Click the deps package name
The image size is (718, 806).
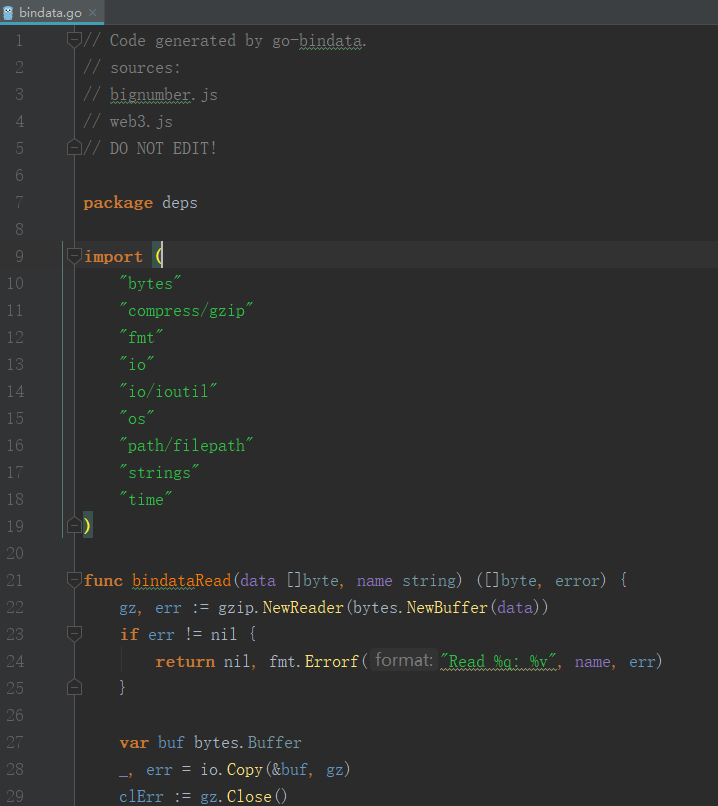(179, 203)
